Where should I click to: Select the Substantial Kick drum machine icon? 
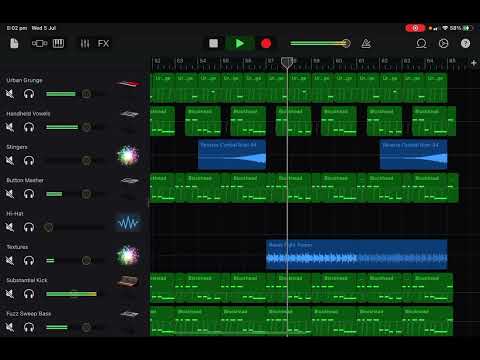[128, 282]
